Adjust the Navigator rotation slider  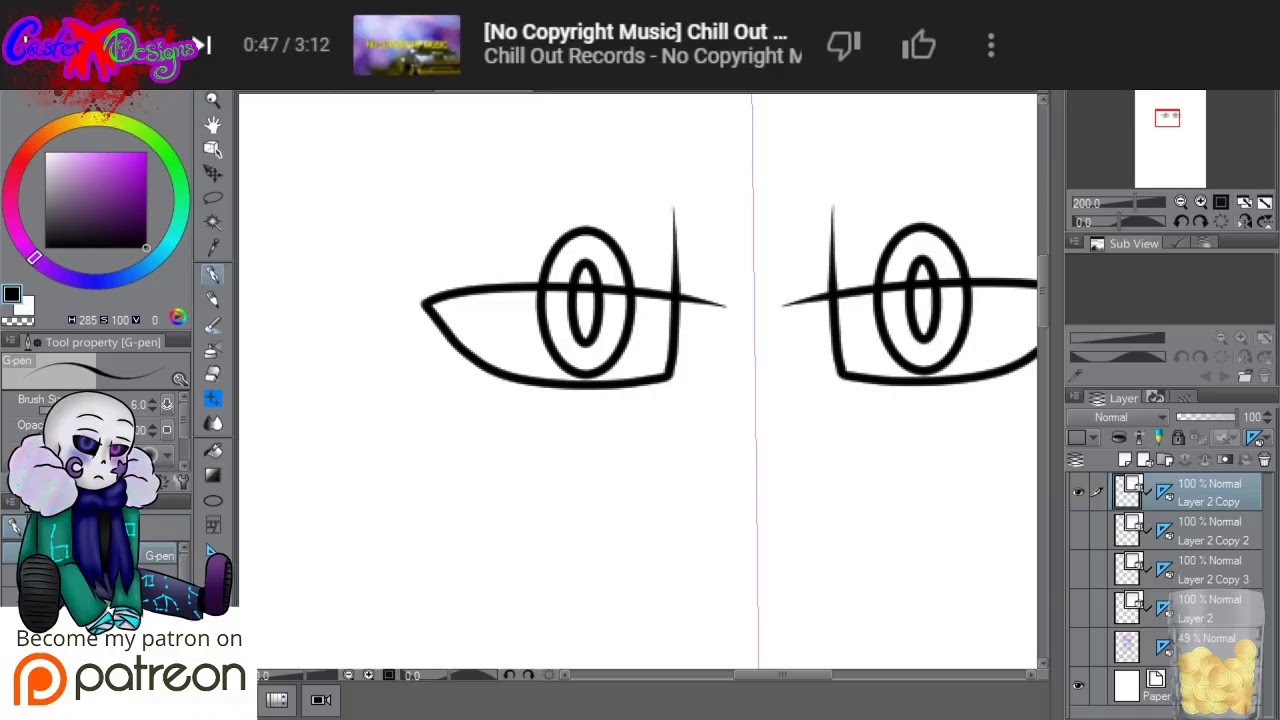coord(1118,222)
